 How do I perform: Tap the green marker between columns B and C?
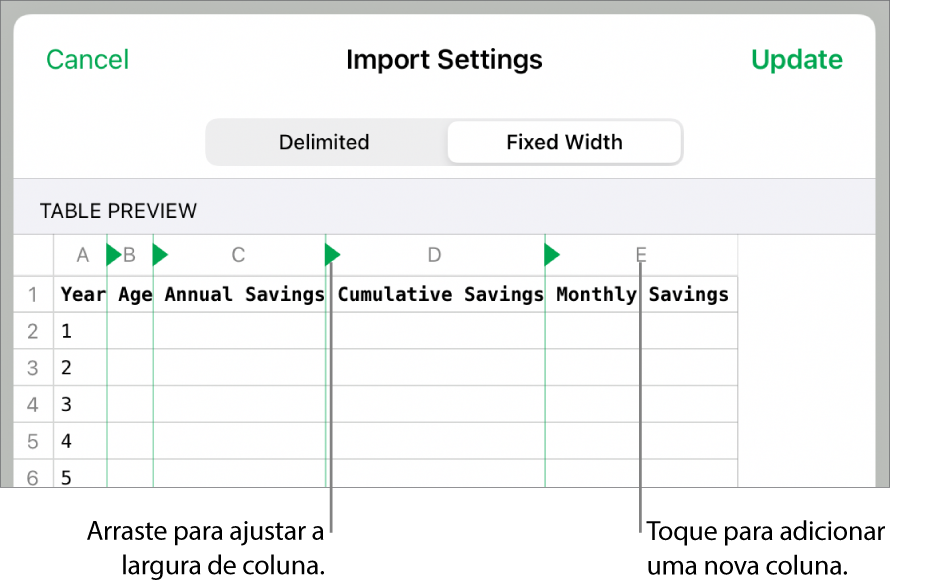tap(160, 255)
